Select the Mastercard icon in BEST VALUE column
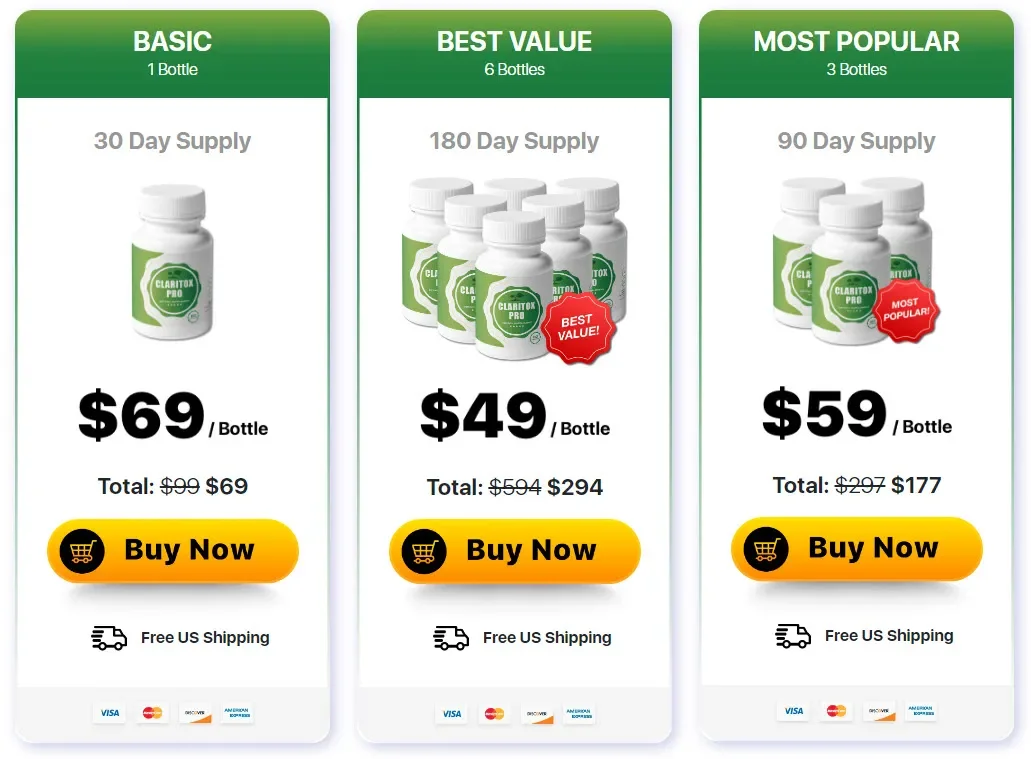 point(494,715)
